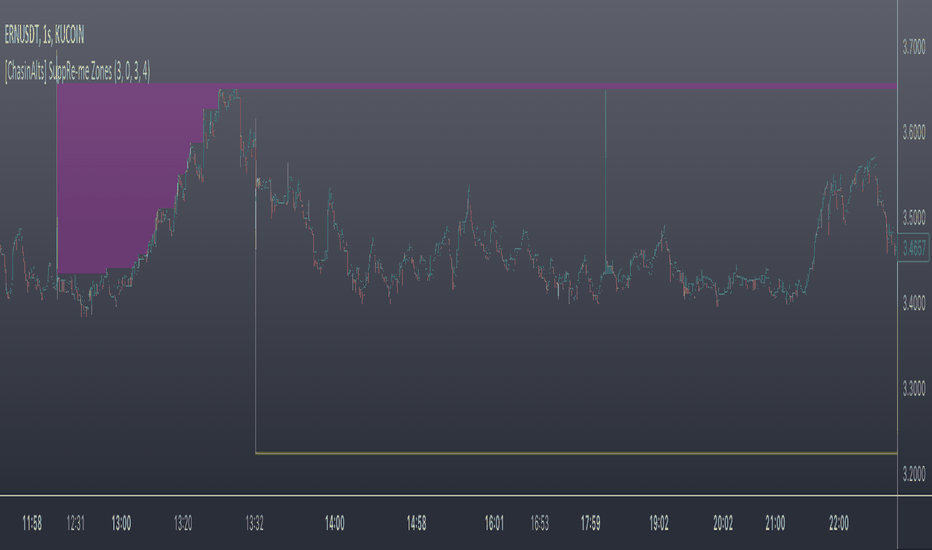This screenshot has width=932, height=550.
Task: Select the 22:00 time axis label
Action: tap(839, 523)
